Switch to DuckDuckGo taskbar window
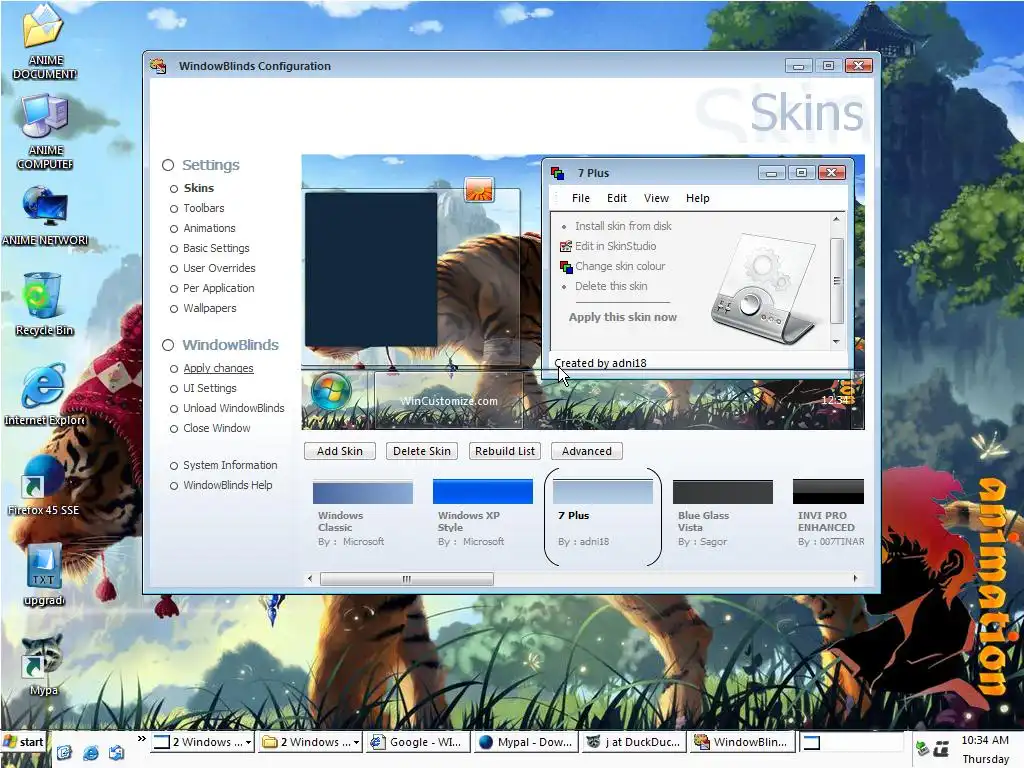 (x=633, y=743)
